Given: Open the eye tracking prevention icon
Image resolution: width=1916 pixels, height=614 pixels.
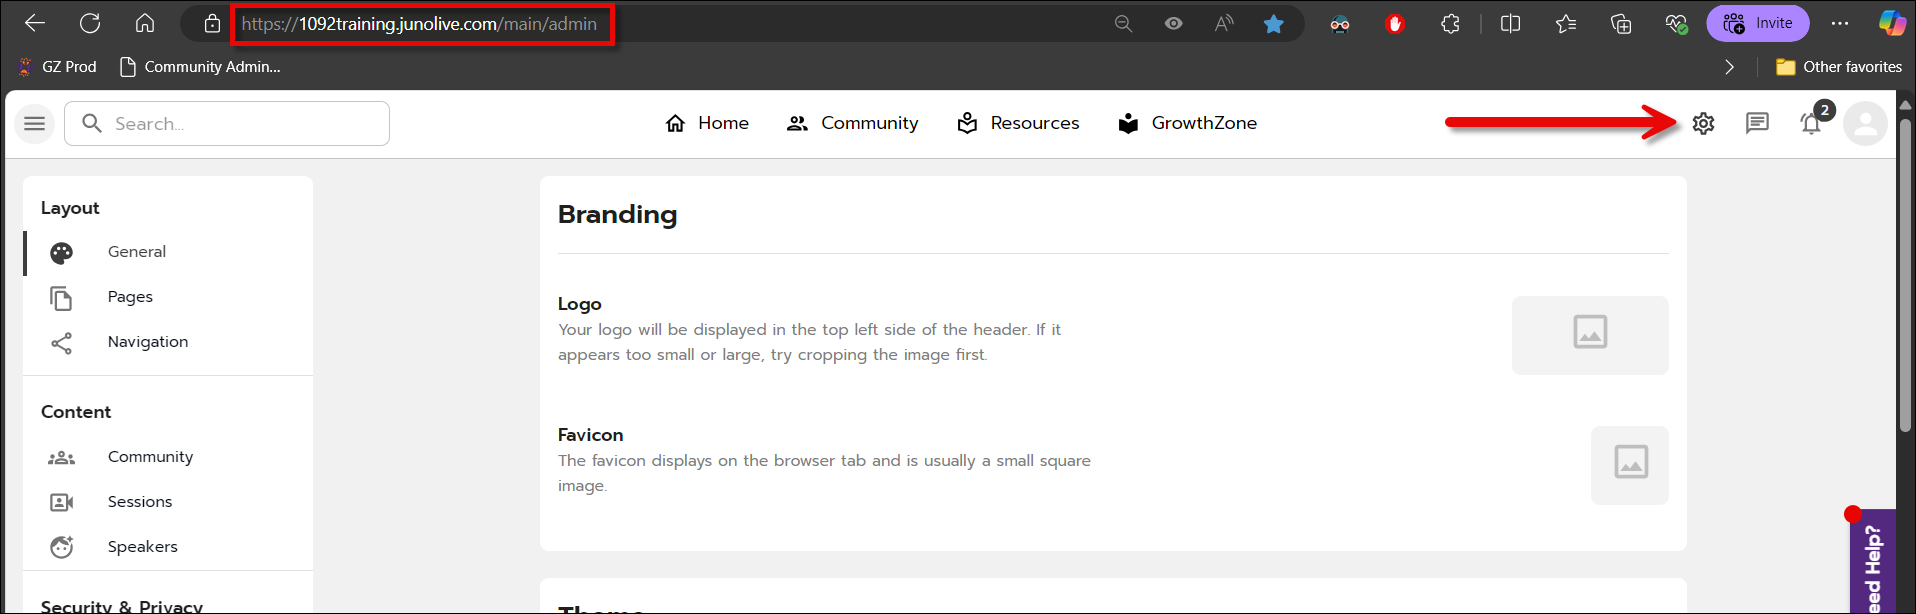Looking at the screenshot, I should pyautogui.click(x=1173, y=23).
